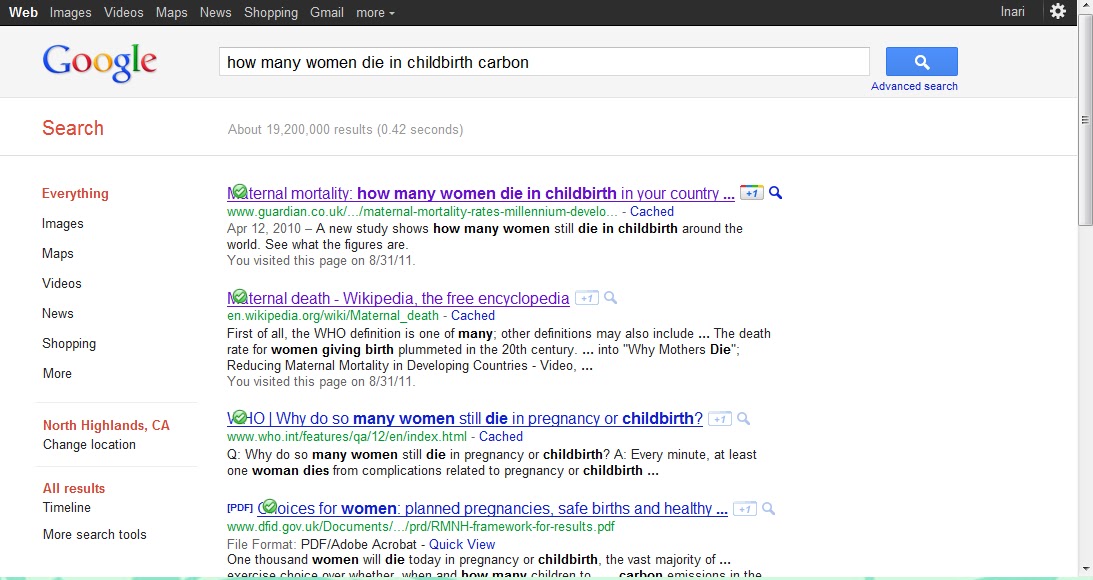The image size is (1093, 580).
Task: Open instant preview for WHO result
Action: pos(744,419)
